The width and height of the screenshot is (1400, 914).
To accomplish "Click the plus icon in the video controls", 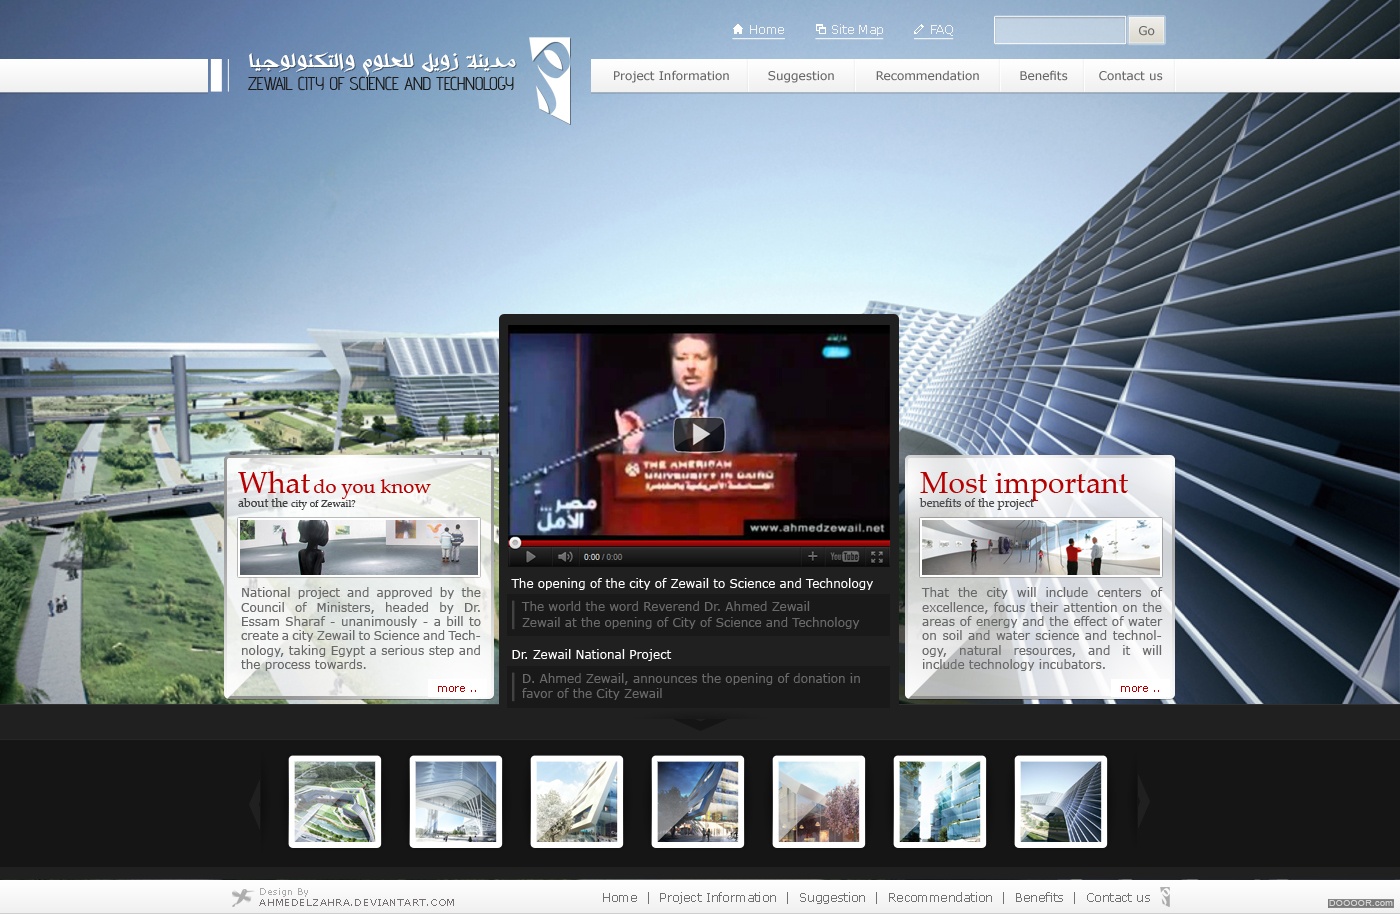I will tap(812, 556).
